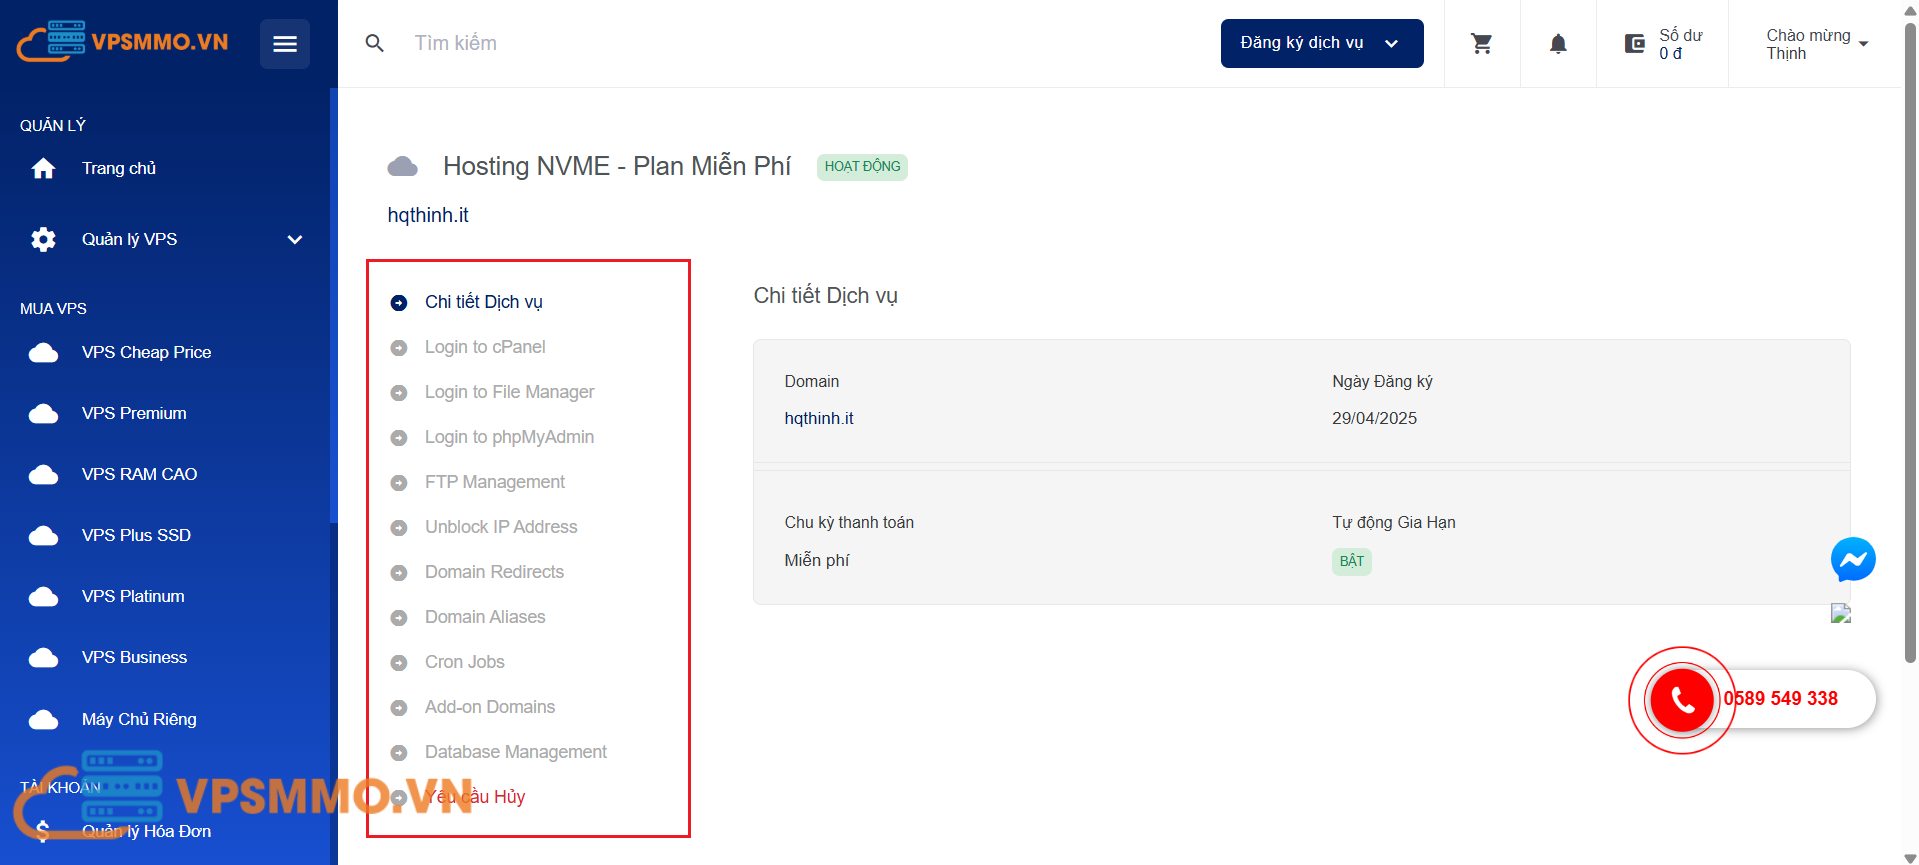Click the search magnifier icon

pos(375,44)
